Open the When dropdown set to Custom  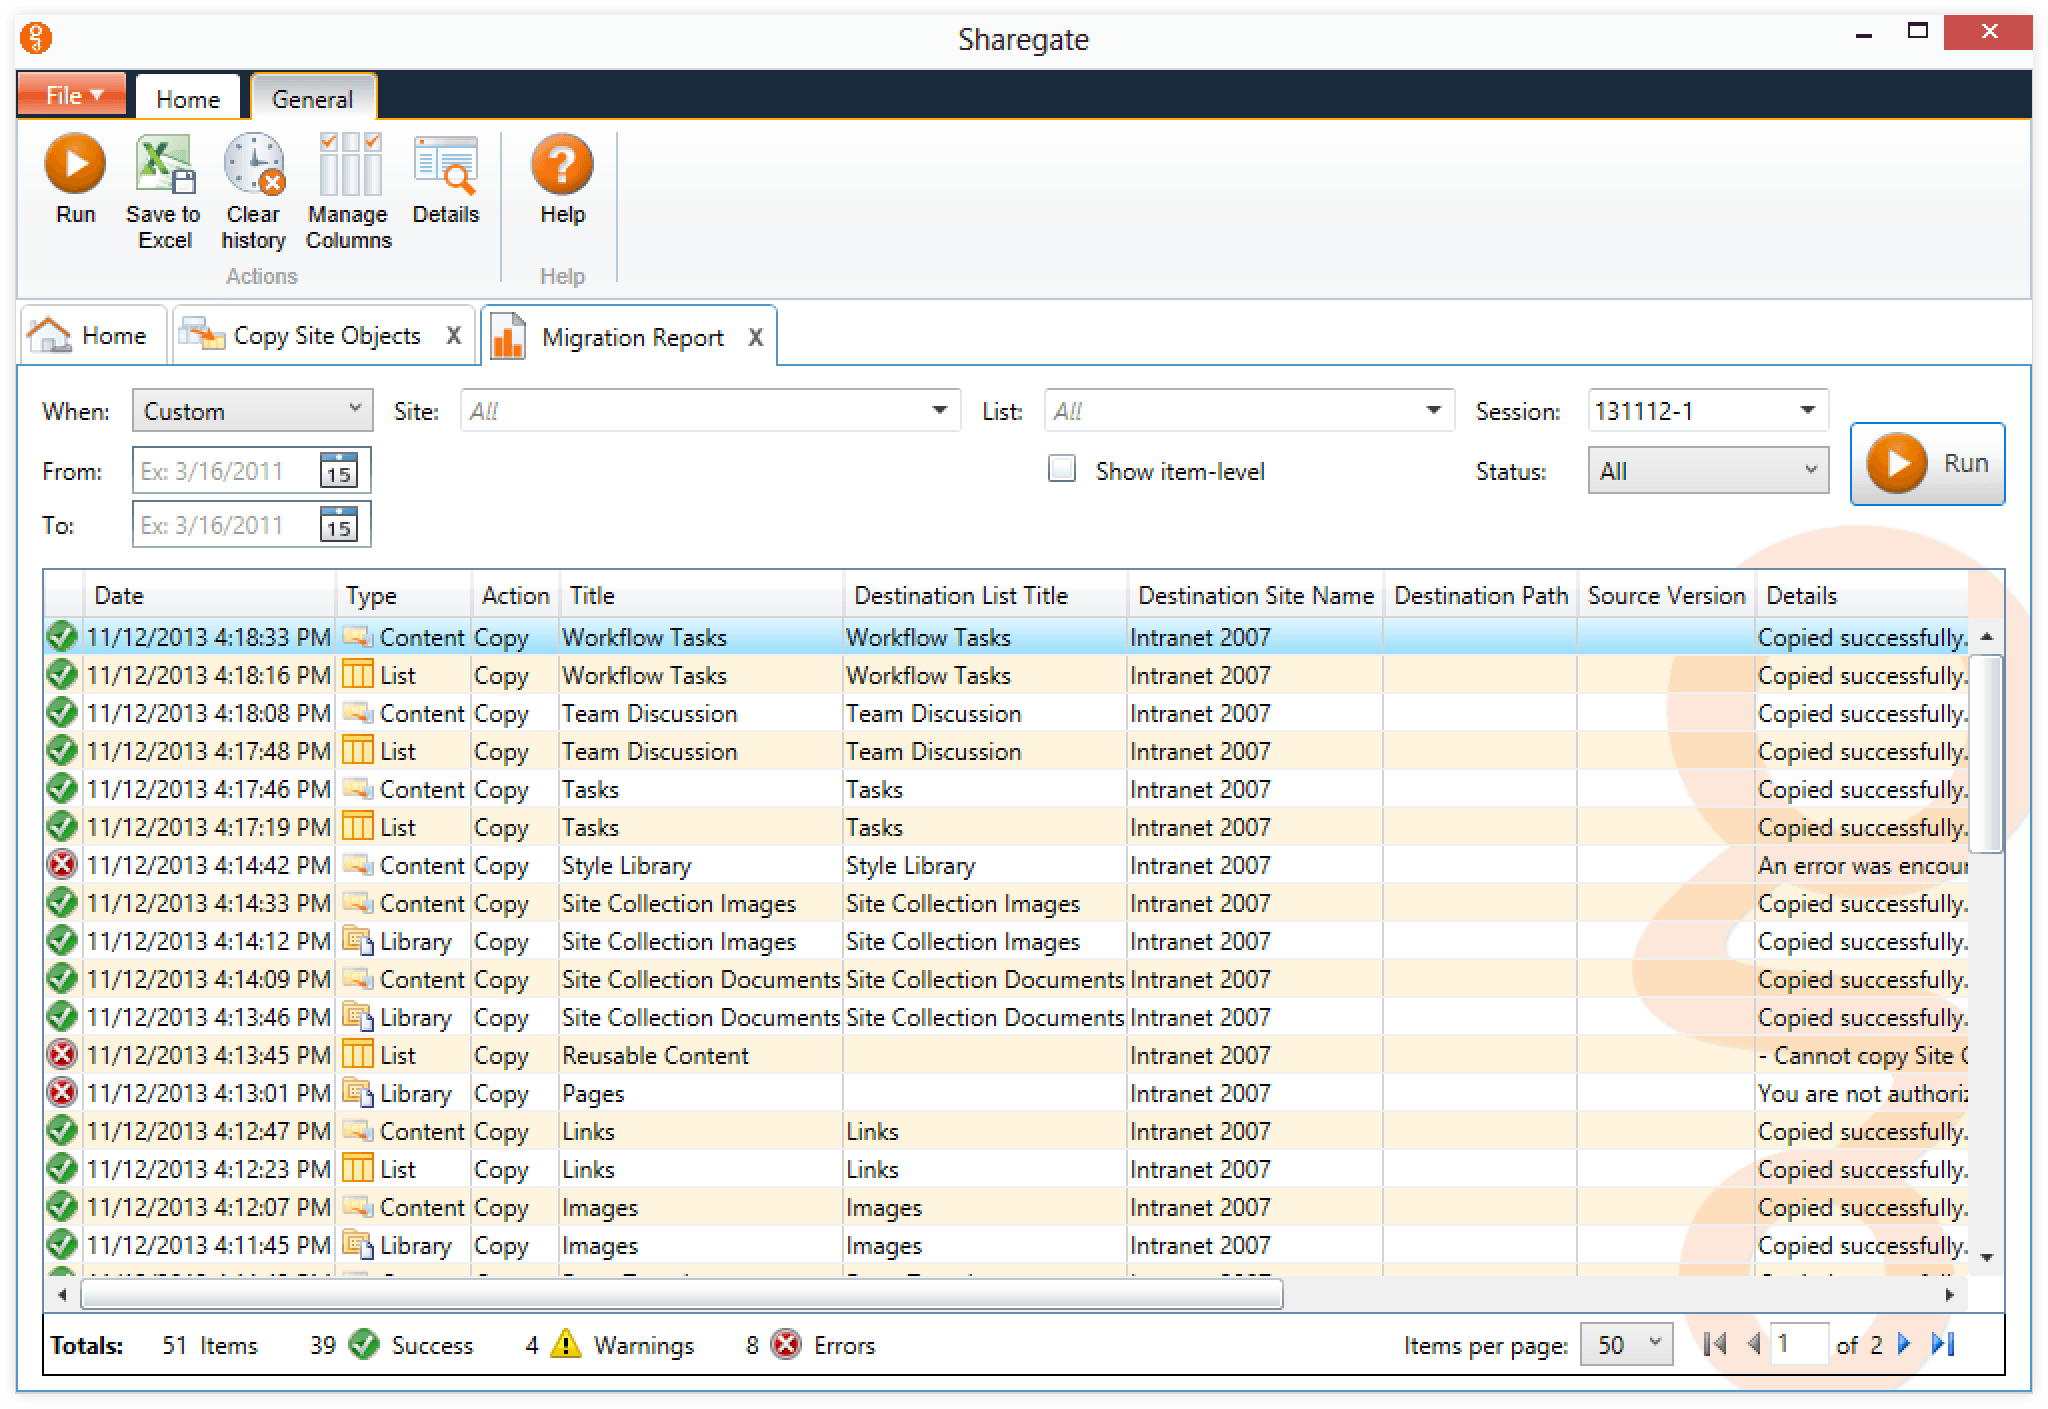(x=252, y=410)
